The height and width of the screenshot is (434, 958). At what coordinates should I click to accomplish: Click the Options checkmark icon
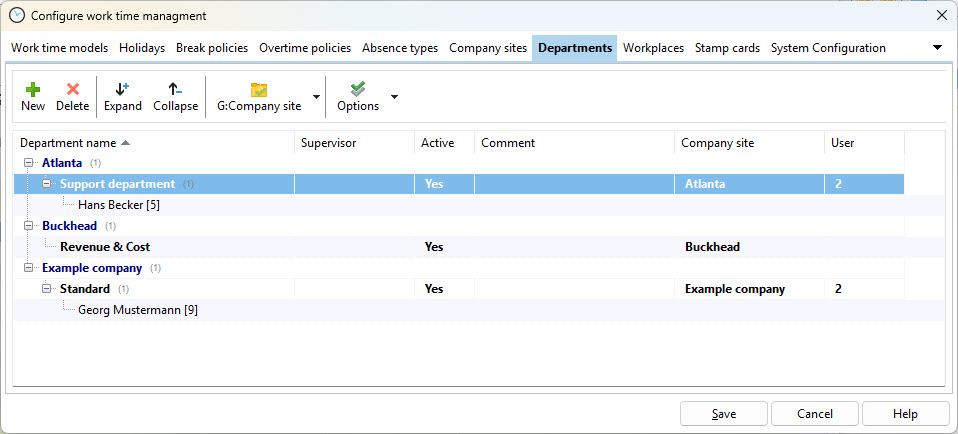[358, 89]
